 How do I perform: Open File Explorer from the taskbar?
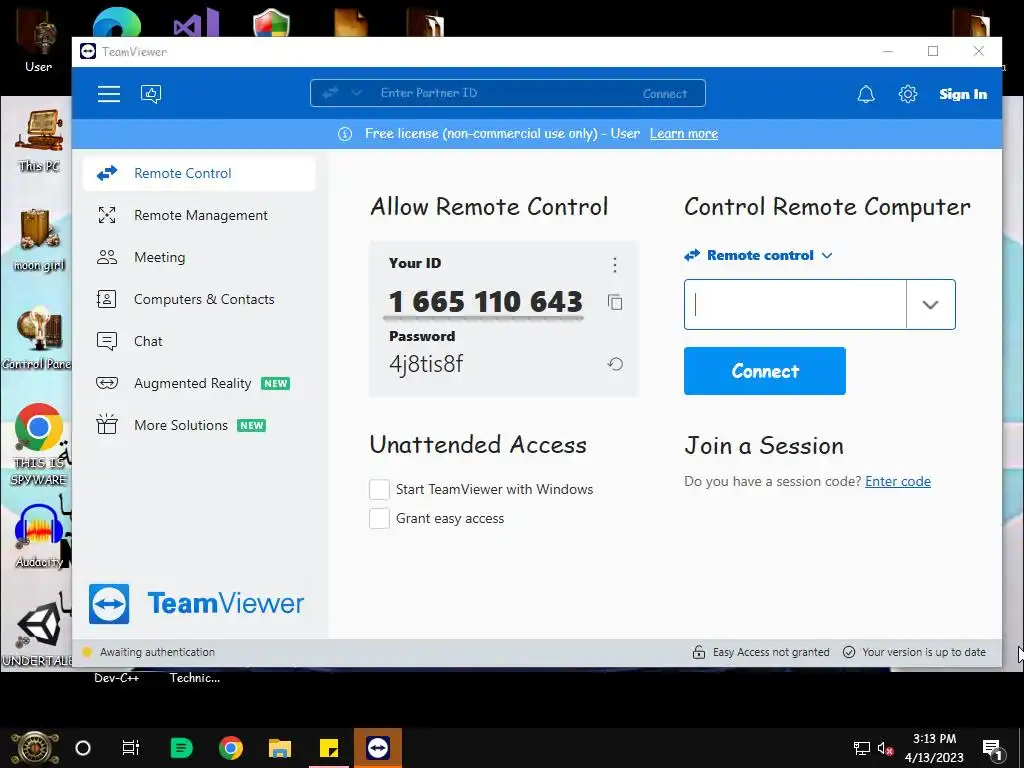[280, 748]
